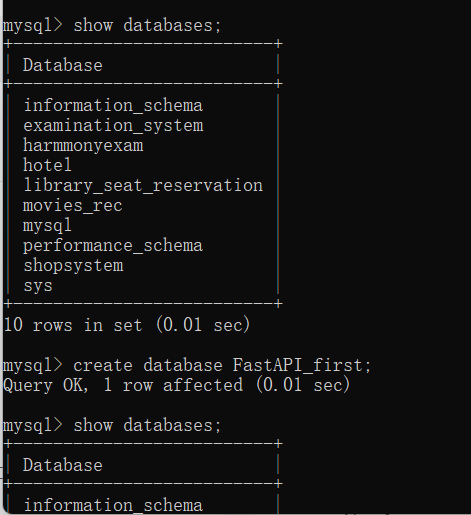Screen dimensions: 471x515
Task: Click the library_seat_reservation entry
Action: [143, 186]
